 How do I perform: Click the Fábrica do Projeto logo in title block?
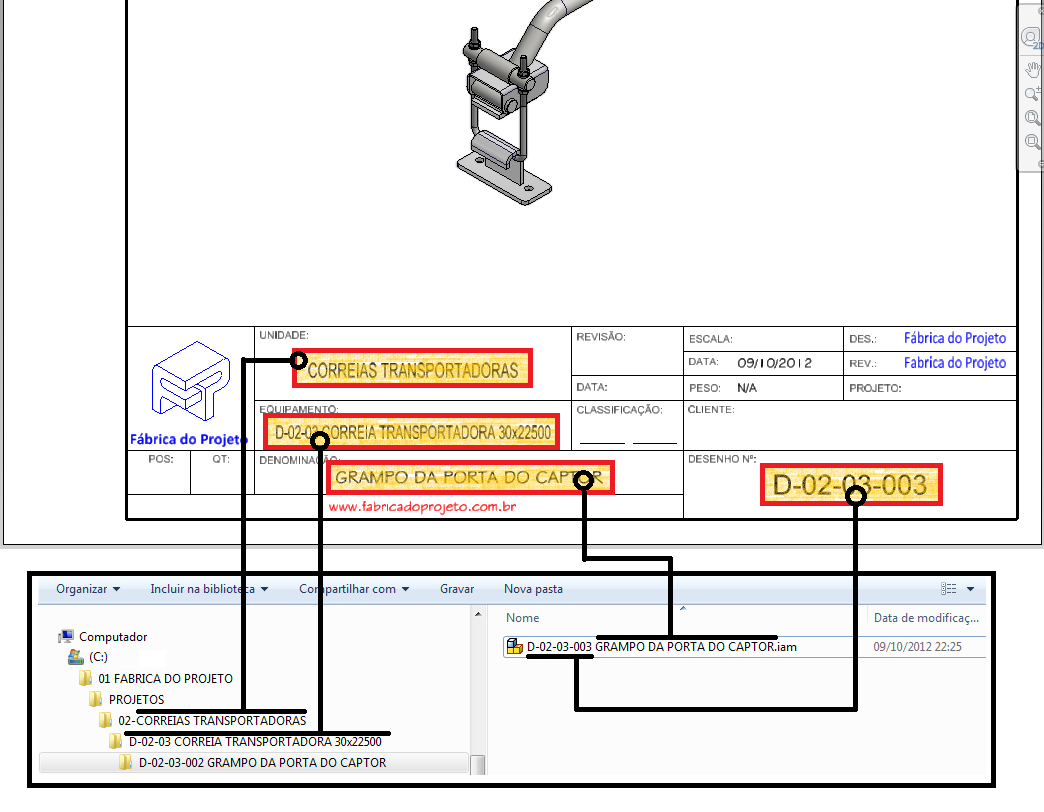(x=189, y=385)
